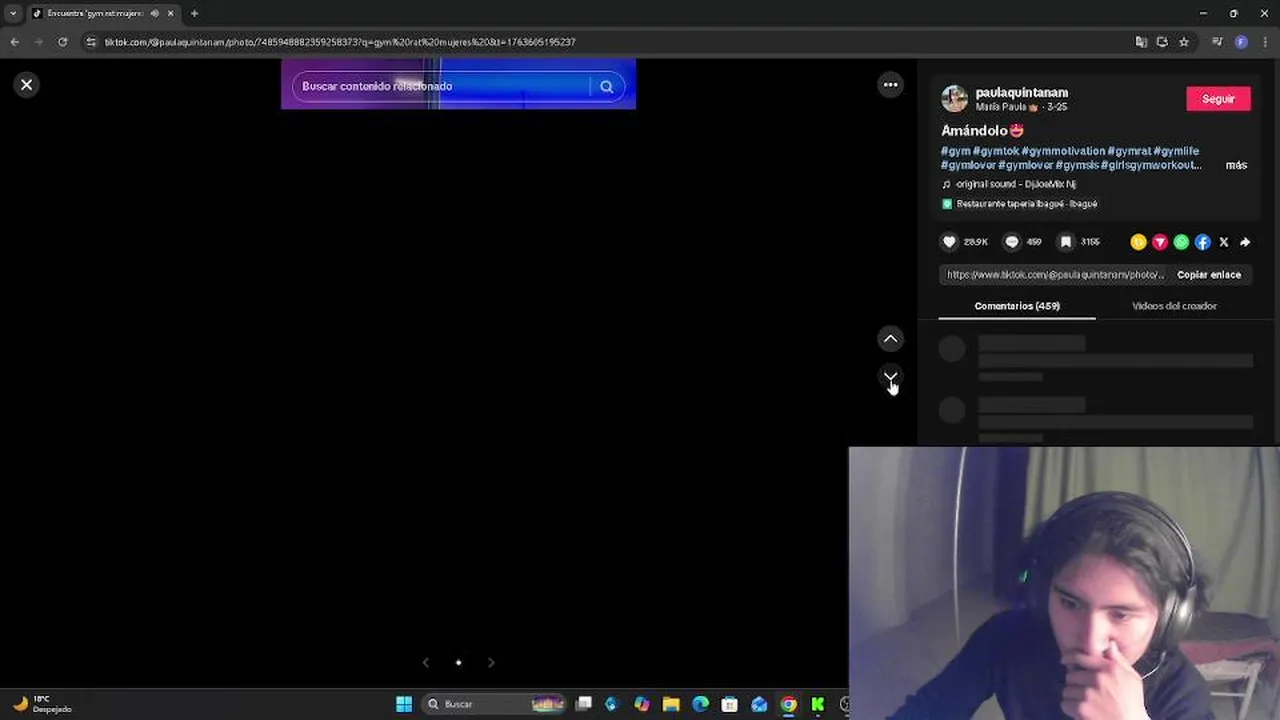This screenshot has height=720, width=1280.
Task: Open Chrome profile avatar
Action: [1241, 42]
